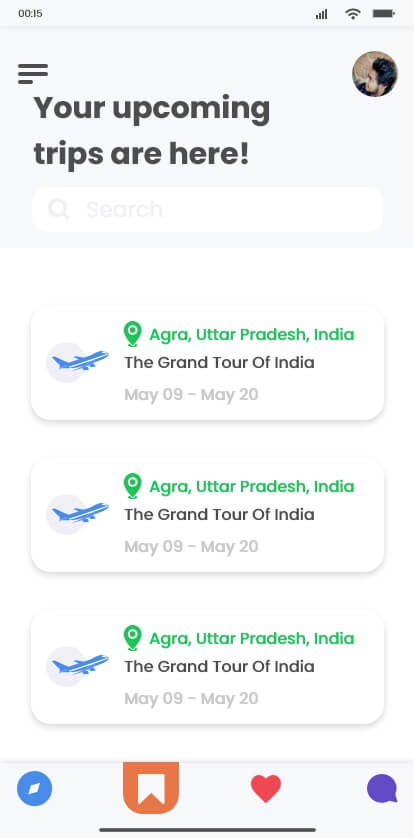The height and width of the screenshot is (838, 414).
Task: Tap the user profile avatar
Action: click(x=374, y=74)
